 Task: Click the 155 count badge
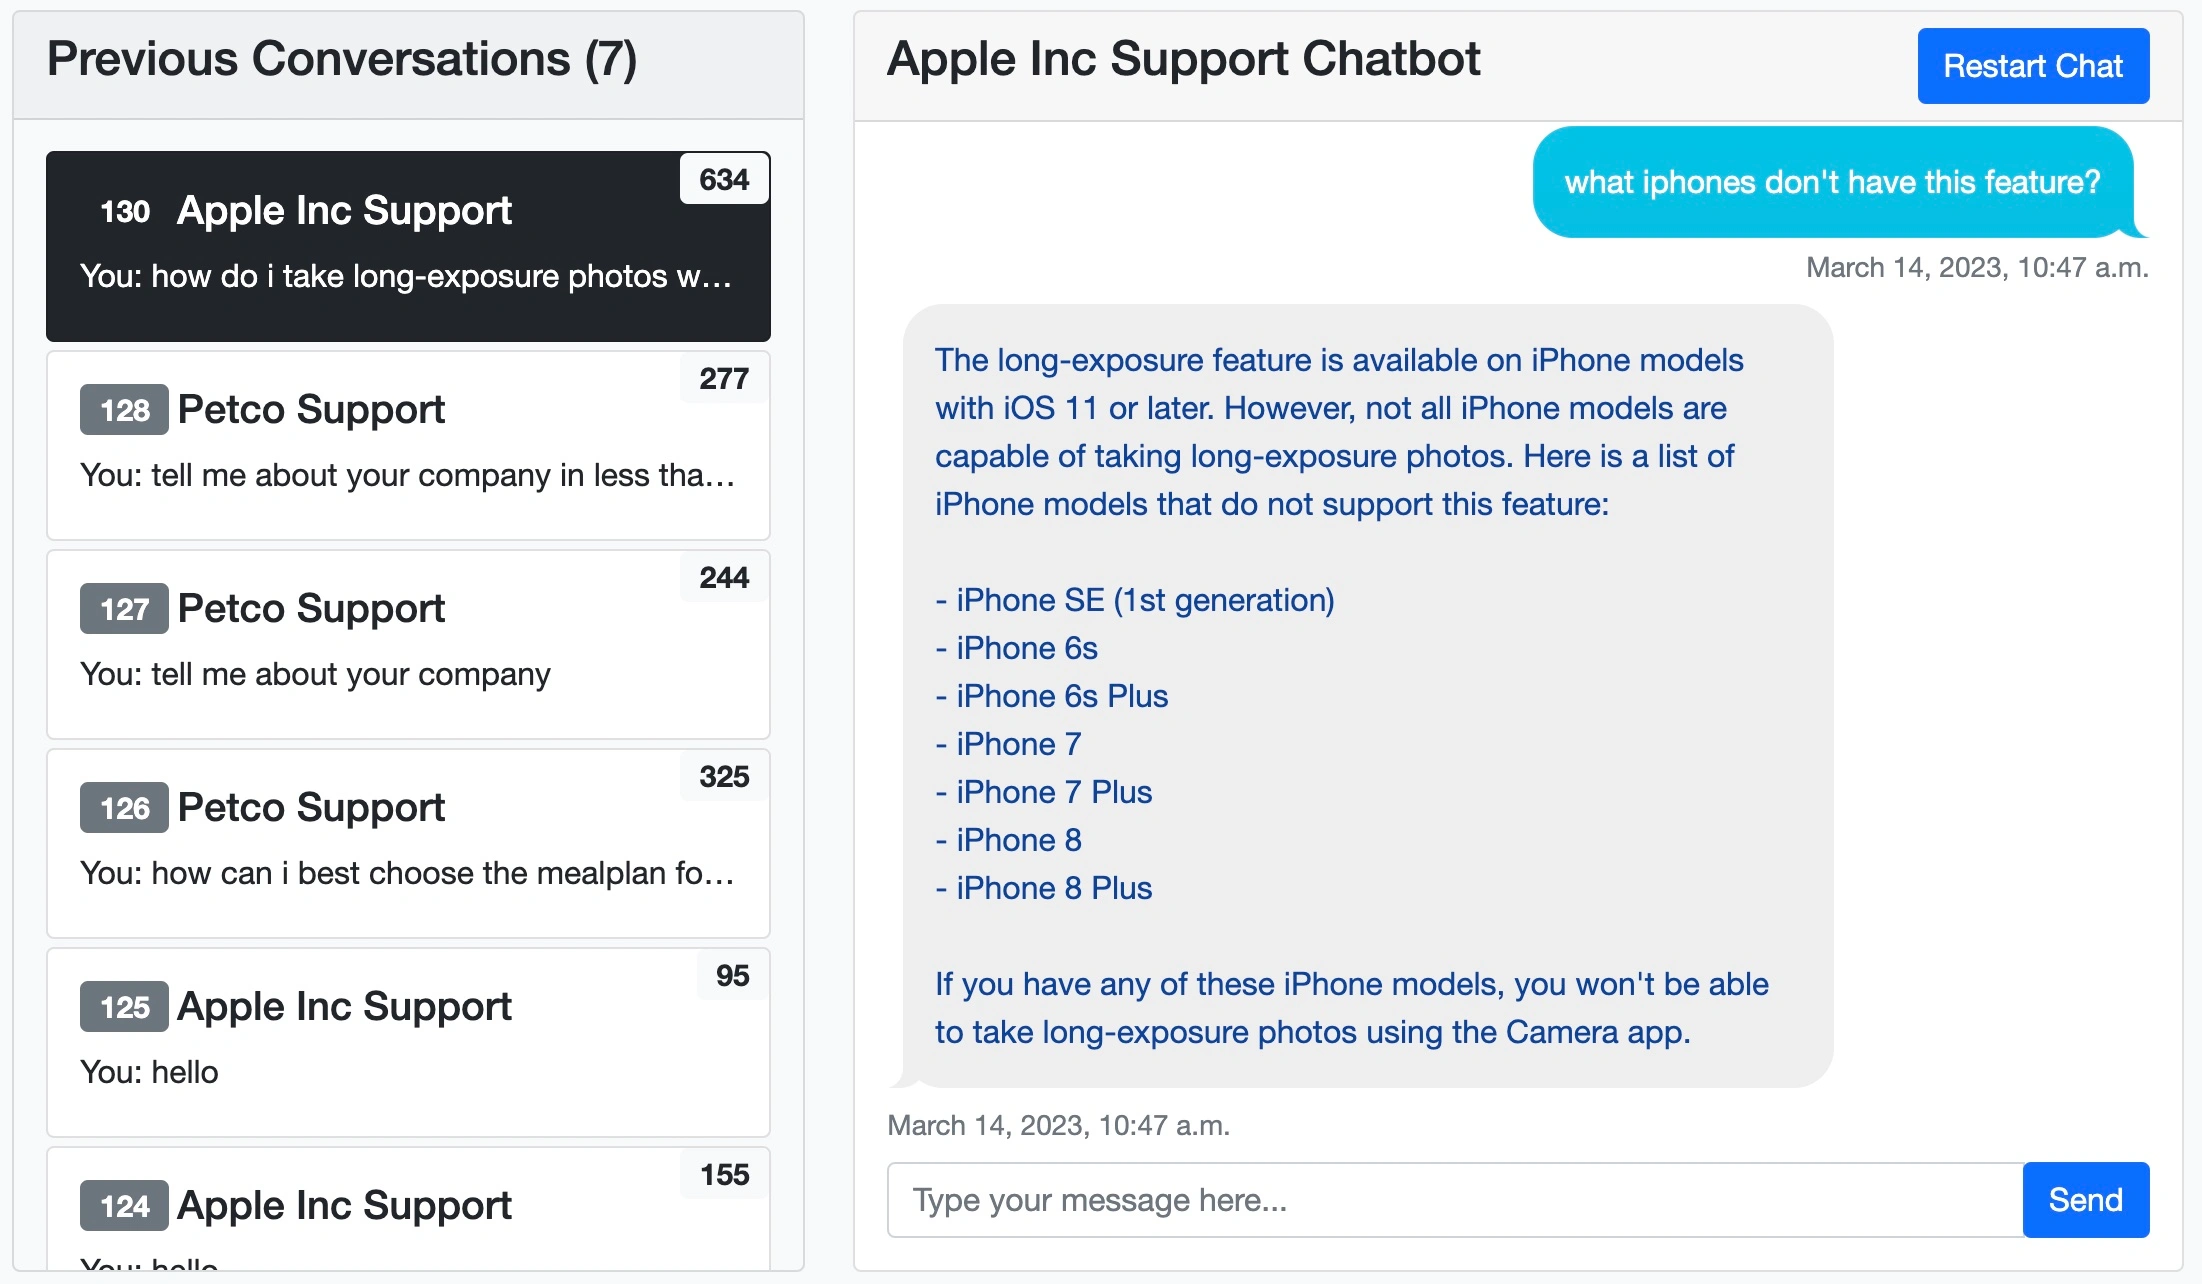click(x=724, y=1174)
